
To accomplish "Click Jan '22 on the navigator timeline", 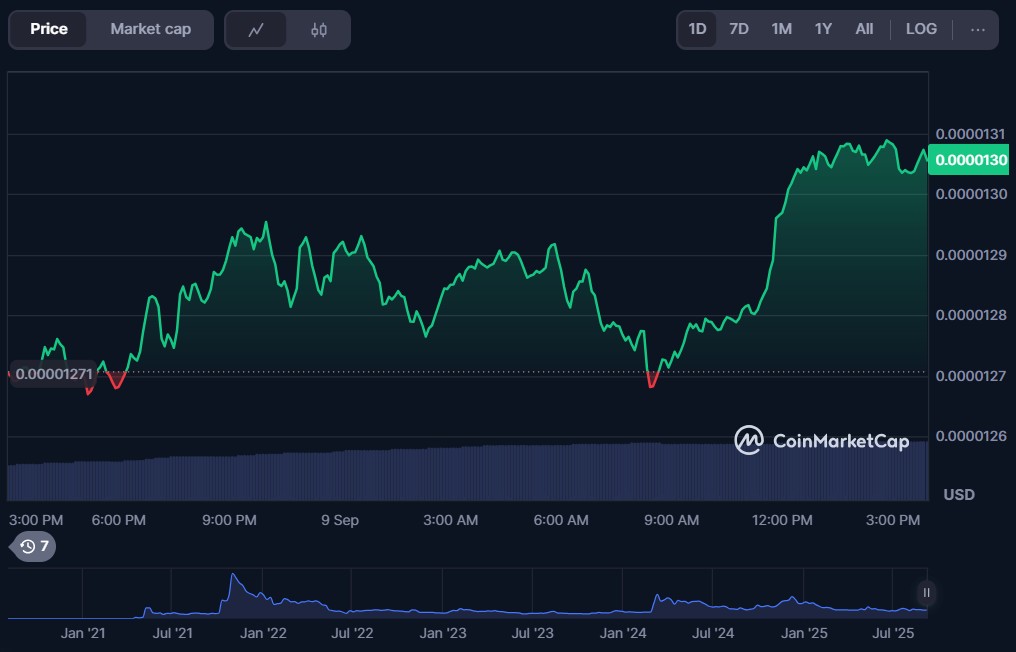I will (x=263, y=633).
